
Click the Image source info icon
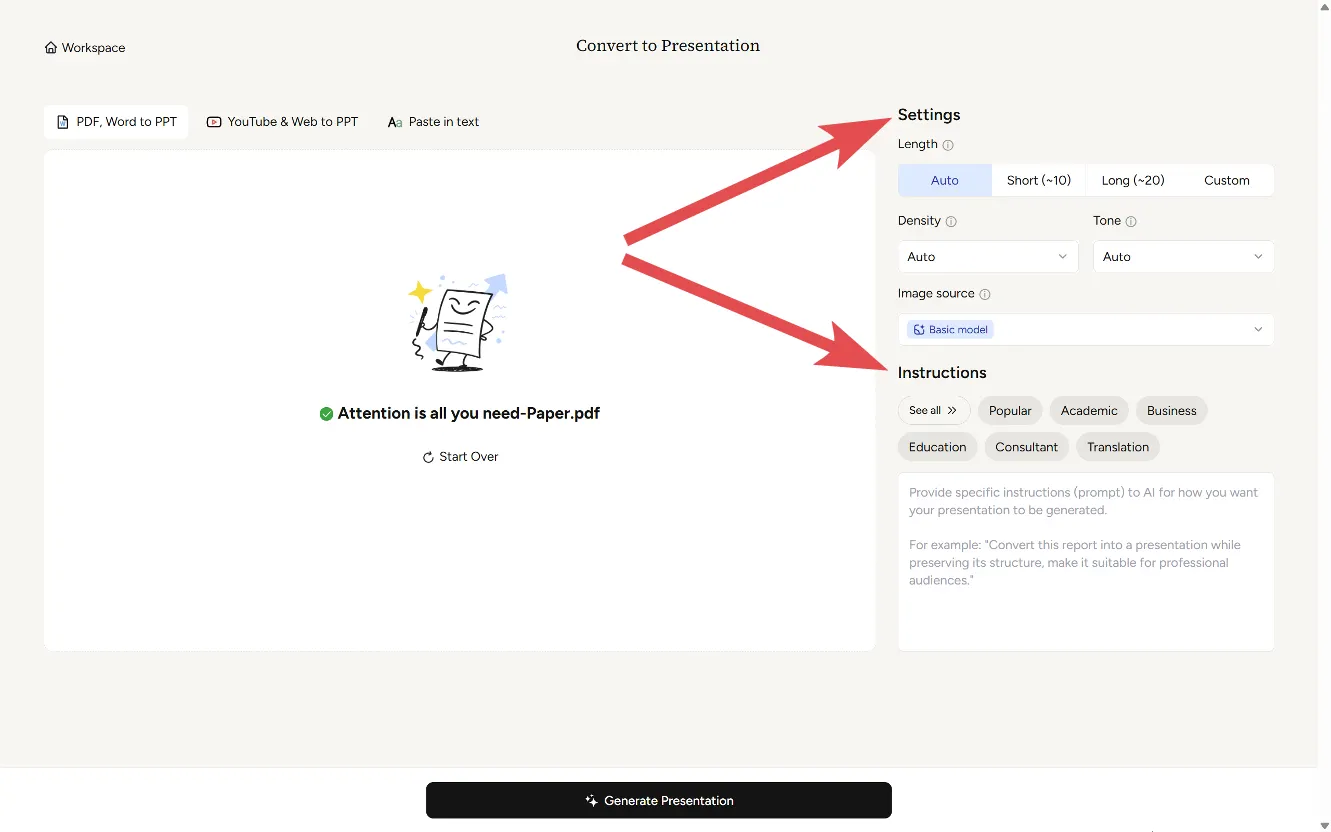tap(985, 294)
